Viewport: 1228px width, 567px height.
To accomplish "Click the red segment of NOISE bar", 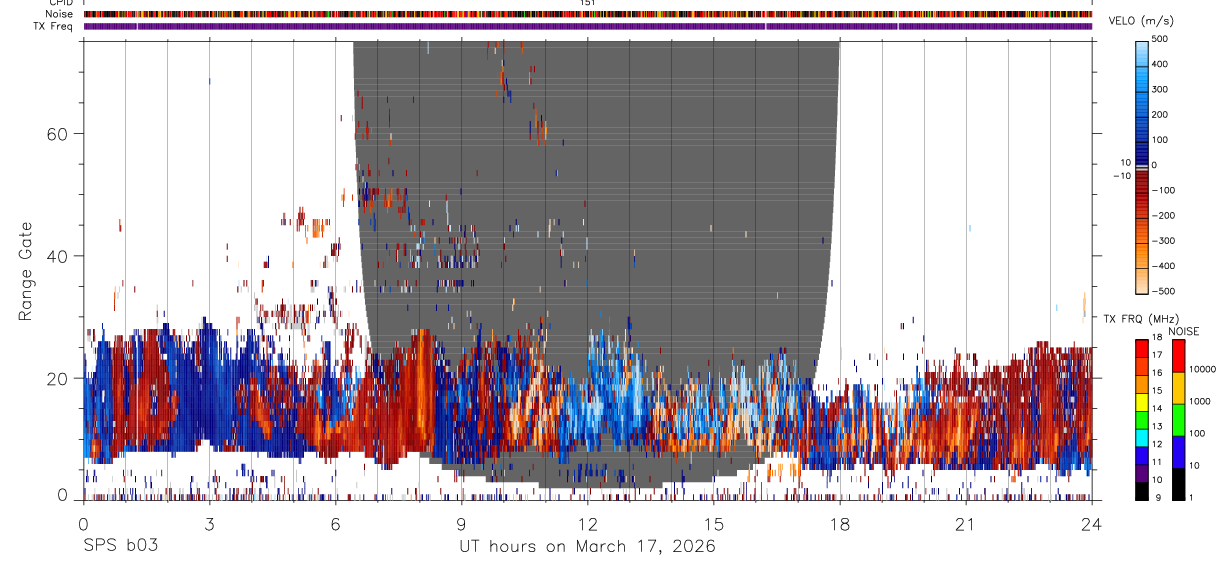I will (x=1178, y=355).
